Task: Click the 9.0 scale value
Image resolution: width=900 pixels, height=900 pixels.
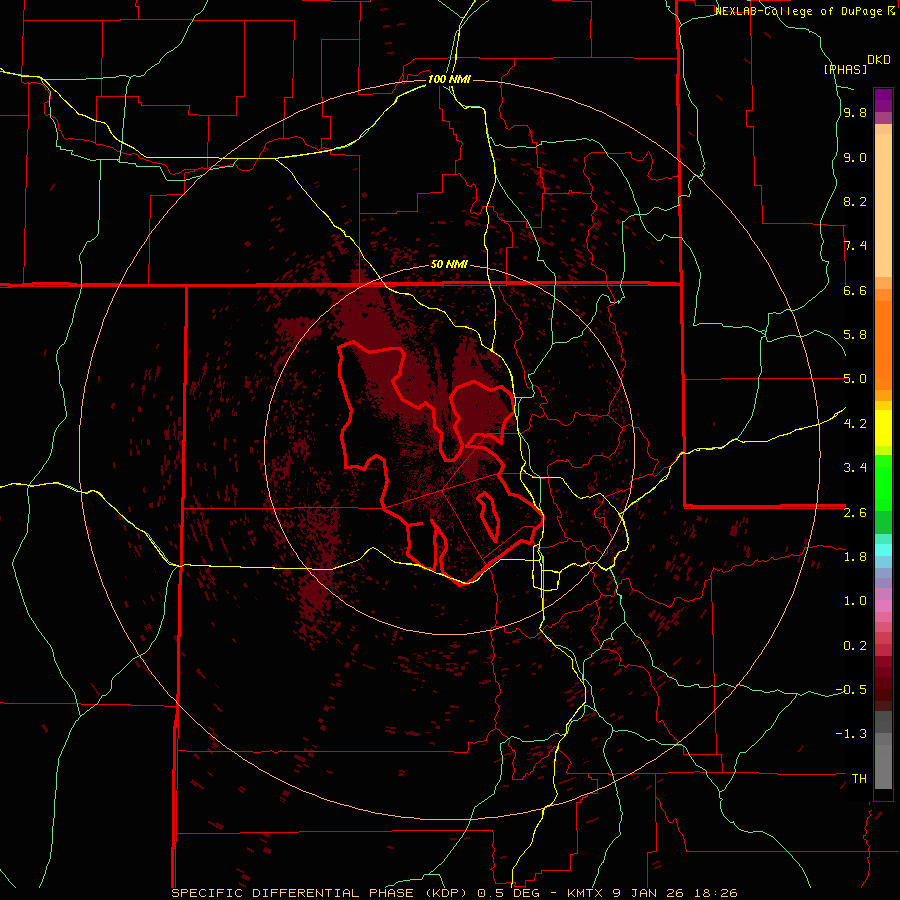Action: point(855,157)
